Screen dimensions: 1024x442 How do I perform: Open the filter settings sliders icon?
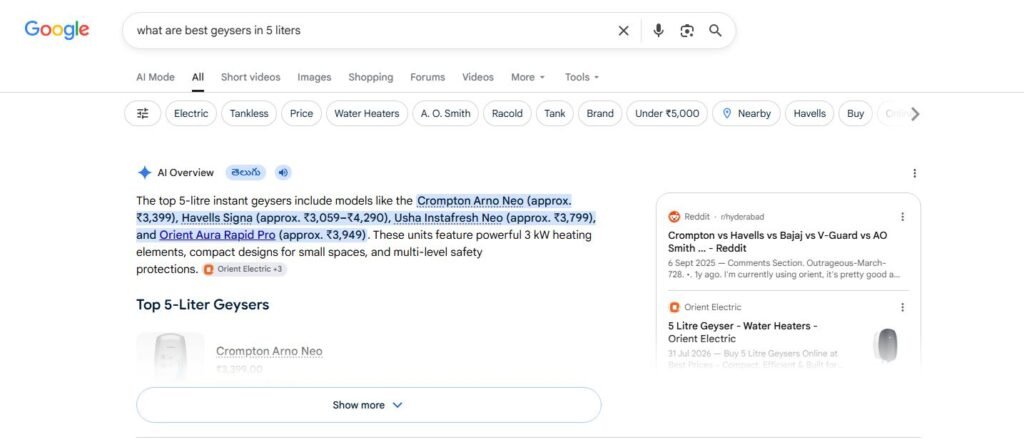(x=142, y=114)
